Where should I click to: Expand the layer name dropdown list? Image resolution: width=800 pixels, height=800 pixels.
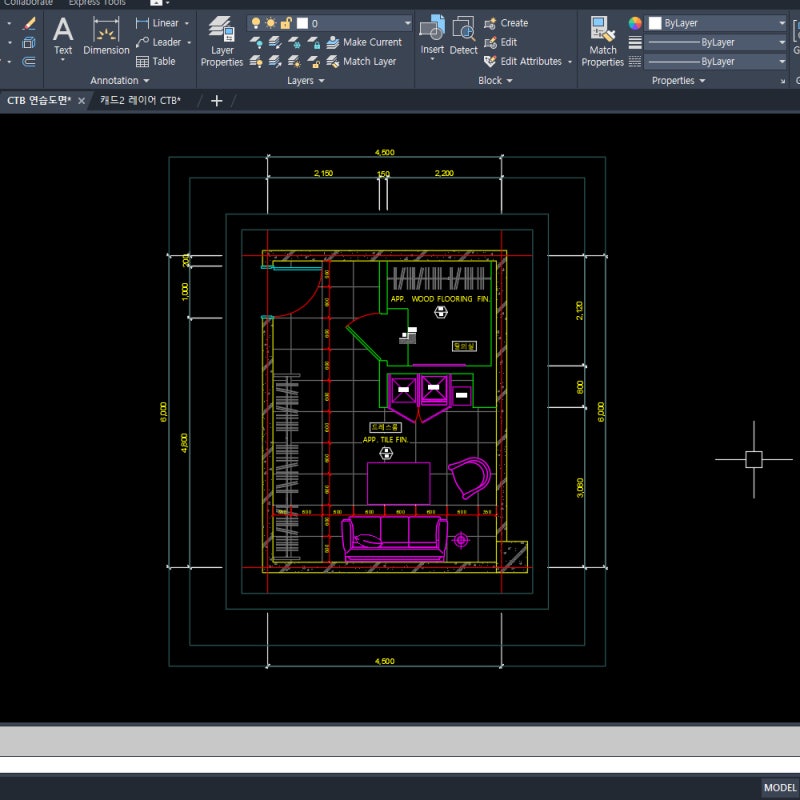click(407, 23)
